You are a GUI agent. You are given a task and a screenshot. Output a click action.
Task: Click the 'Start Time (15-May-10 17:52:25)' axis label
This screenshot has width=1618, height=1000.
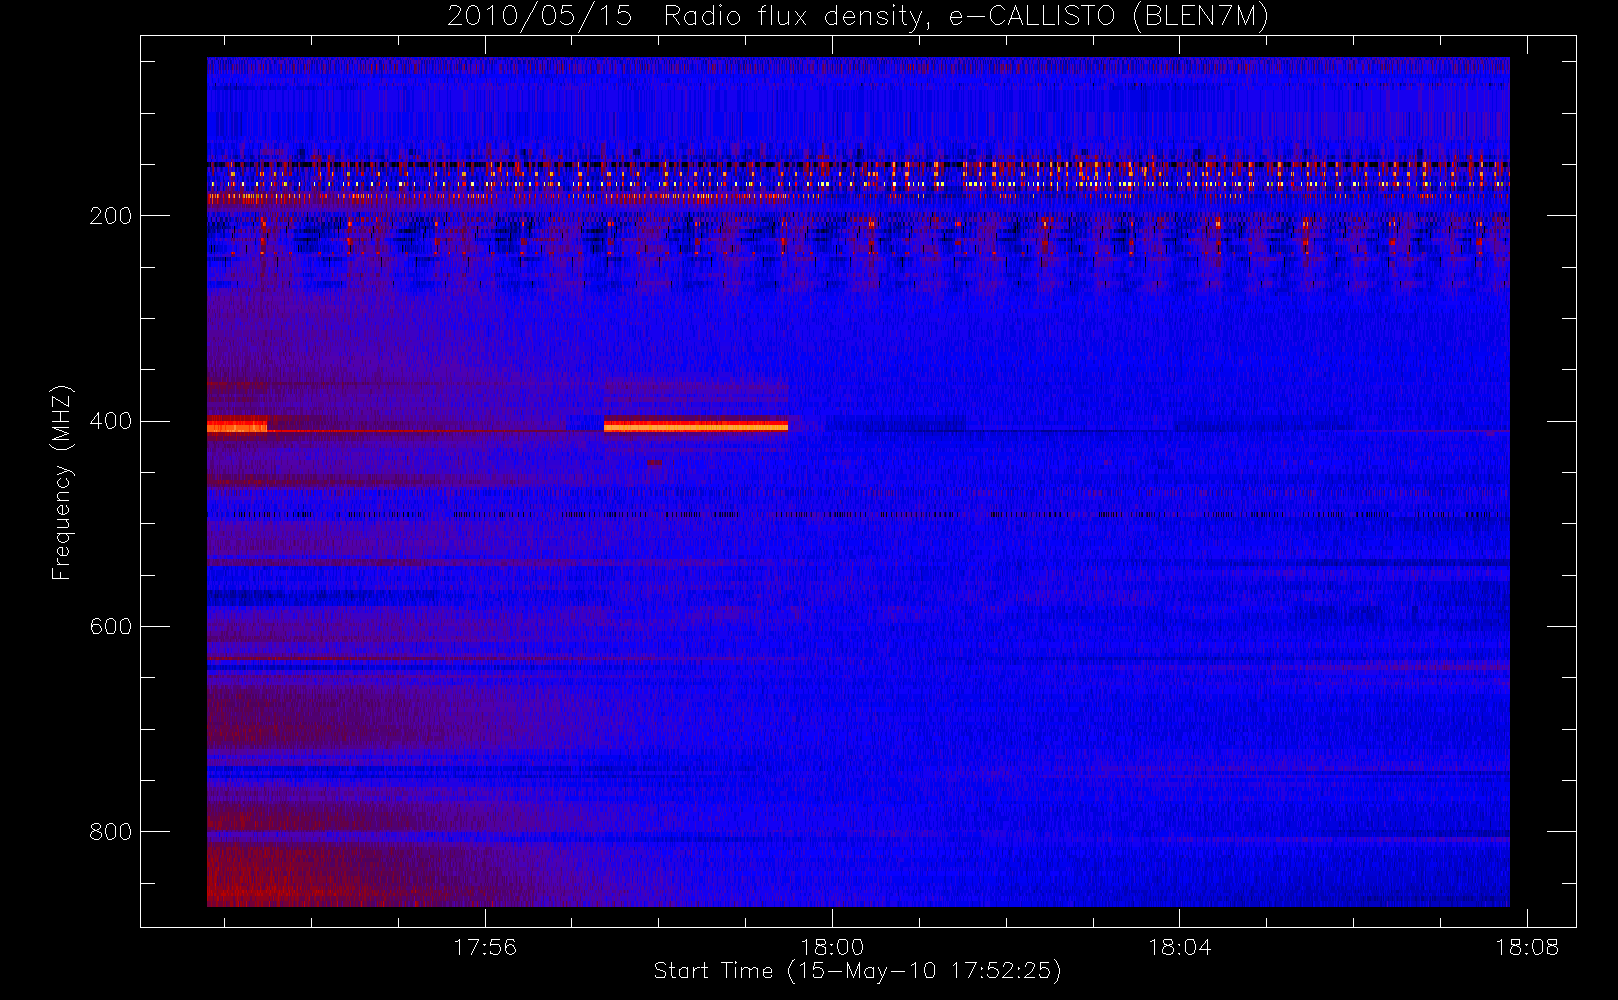[857, 971]
